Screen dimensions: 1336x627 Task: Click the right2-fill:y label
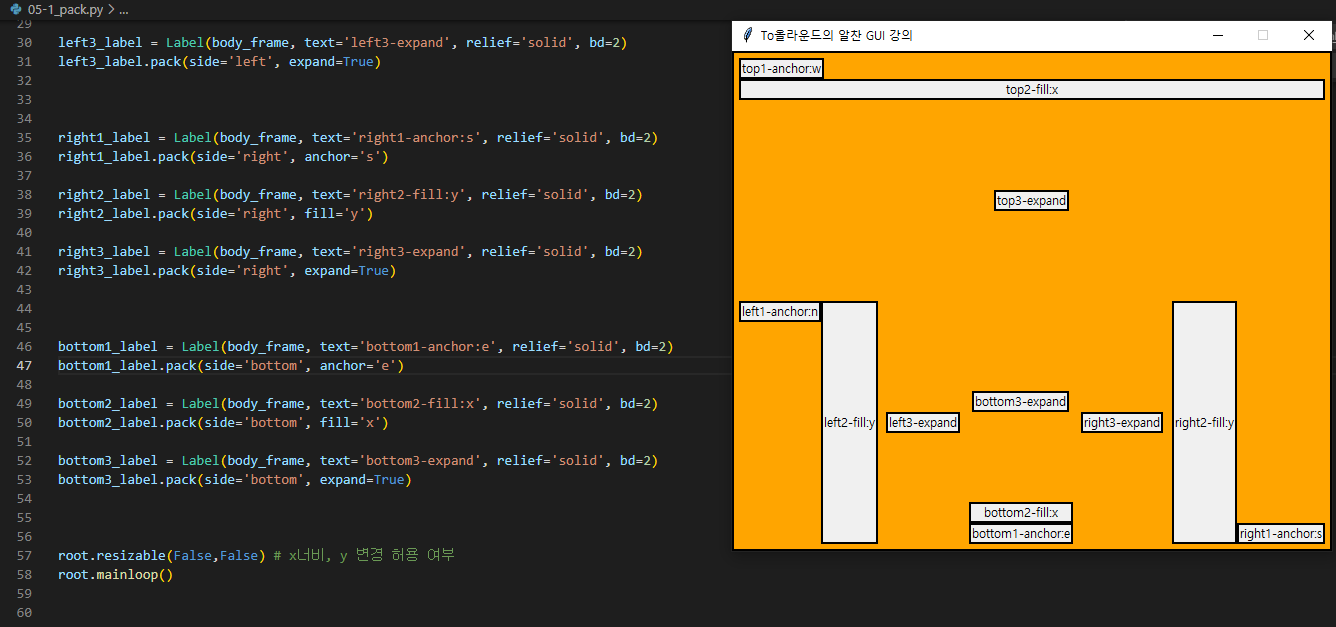(1204, 423)
